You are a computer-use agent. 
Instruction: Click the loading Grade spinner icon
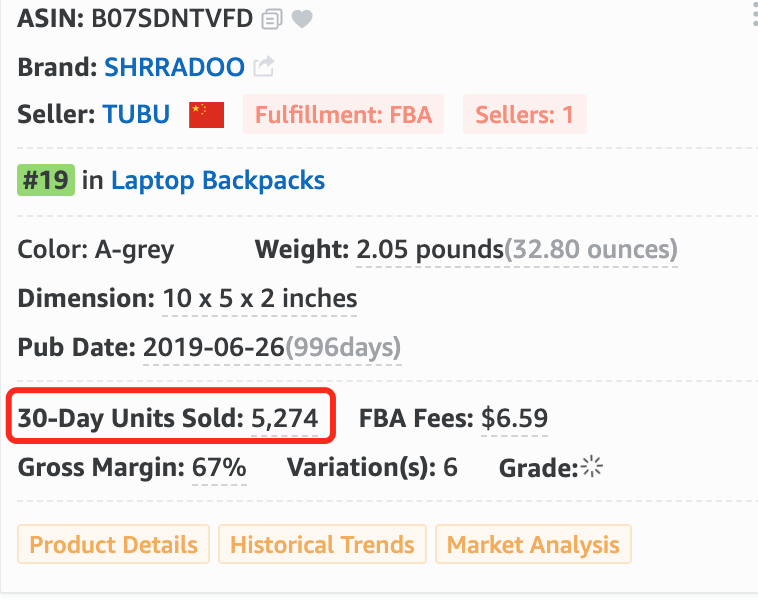pos(592,467)
